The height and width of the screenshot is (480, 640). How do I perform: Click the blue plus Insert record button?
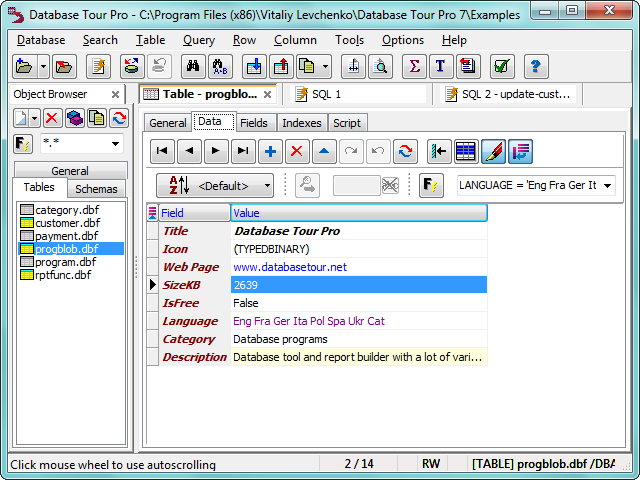(270, 151)
